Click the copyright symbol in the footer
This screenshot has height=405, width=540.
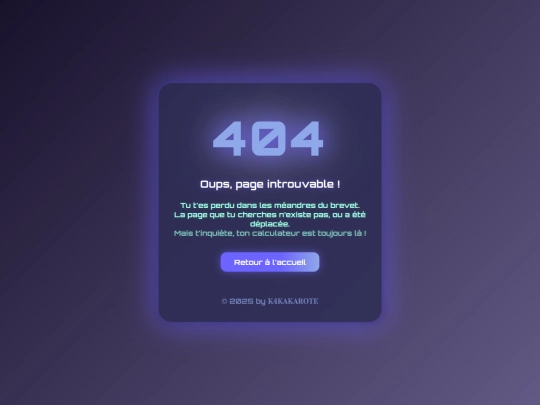point(225,301)
